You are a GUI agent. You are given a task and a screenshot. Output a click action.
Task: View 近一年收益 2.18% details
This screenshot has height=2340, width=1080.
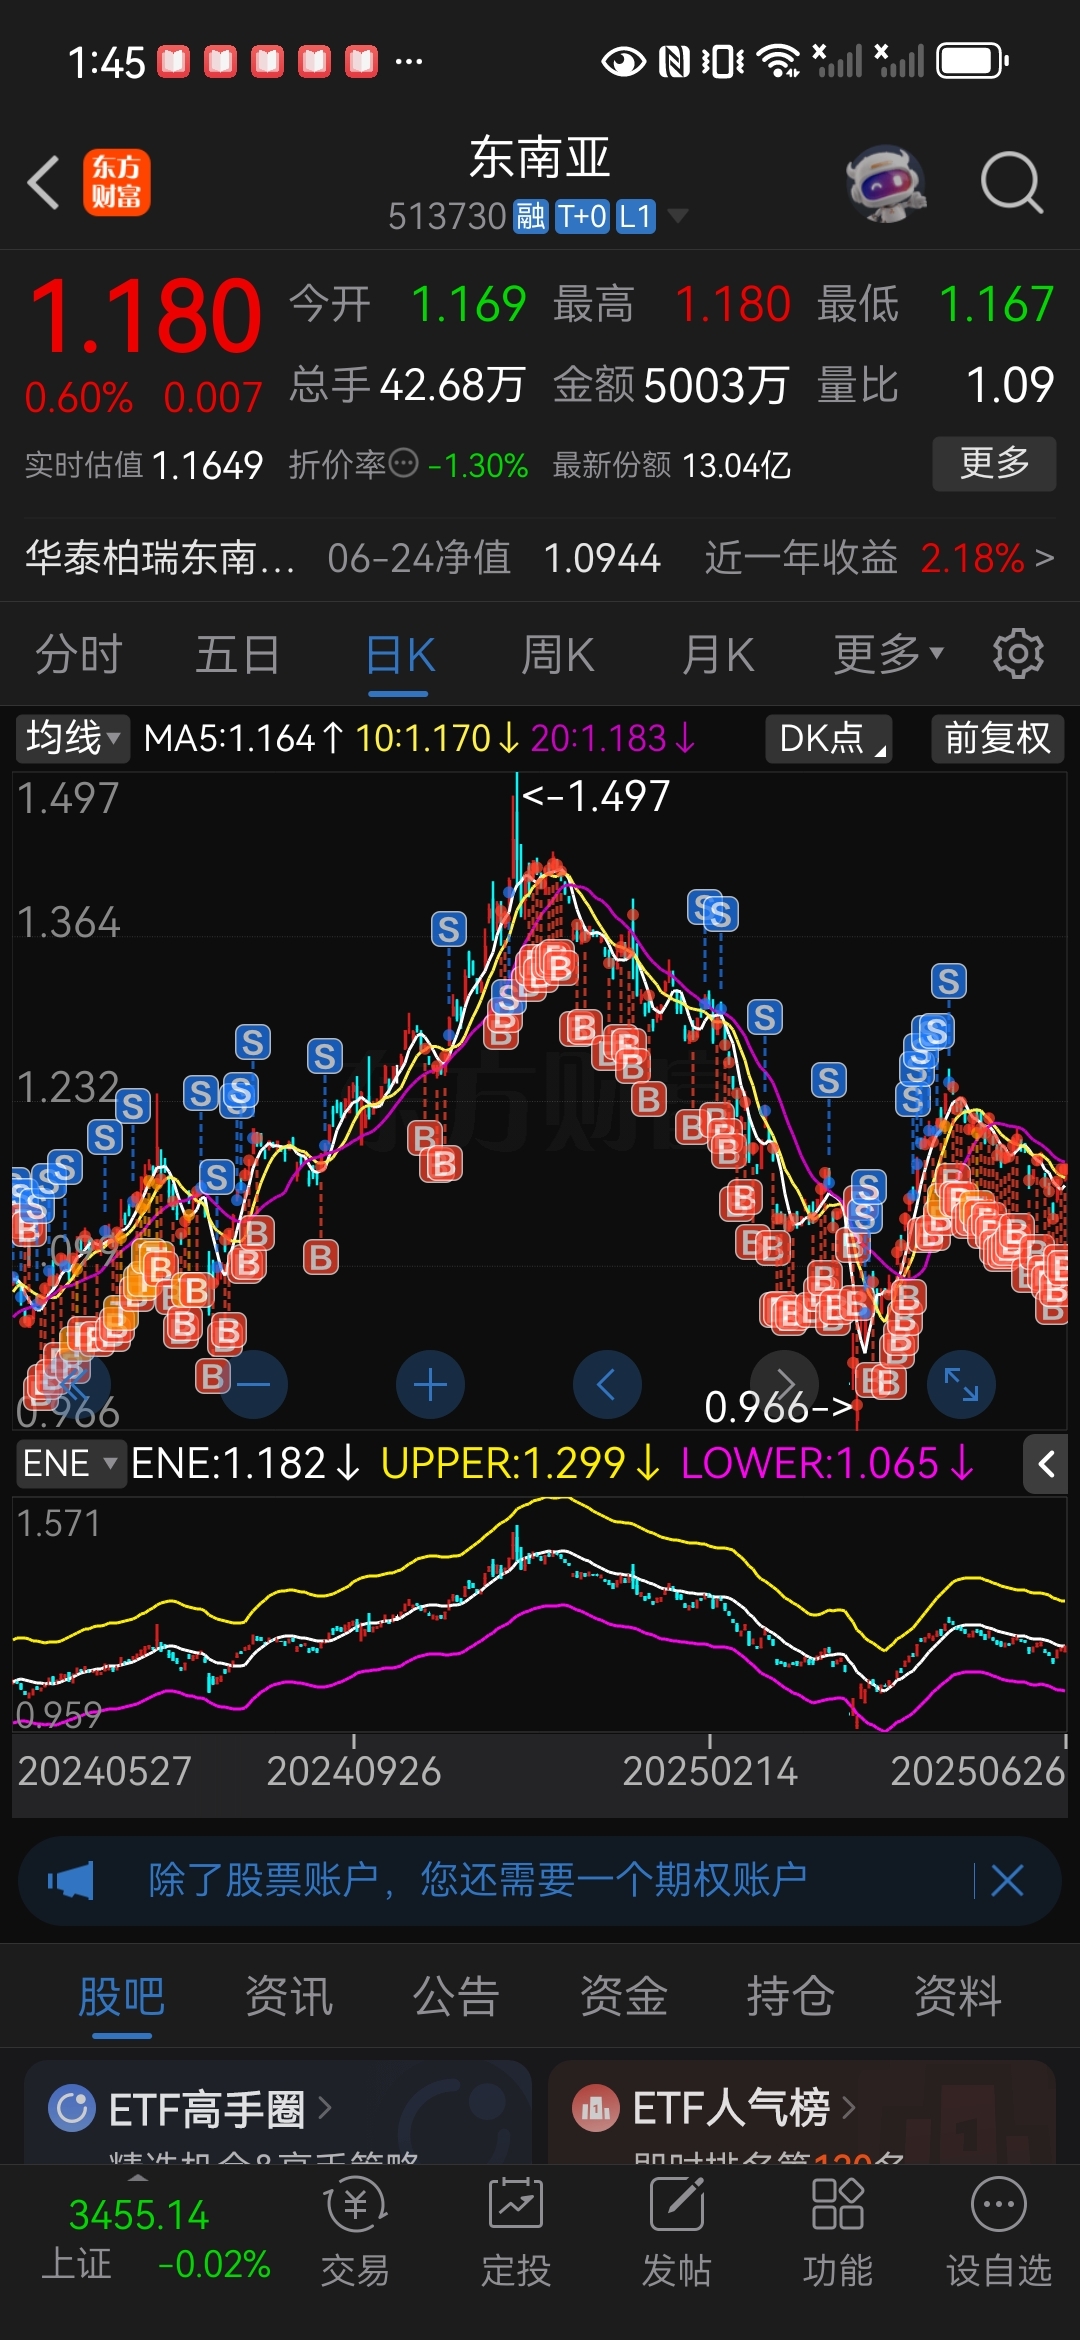click(x=879, y=558)
